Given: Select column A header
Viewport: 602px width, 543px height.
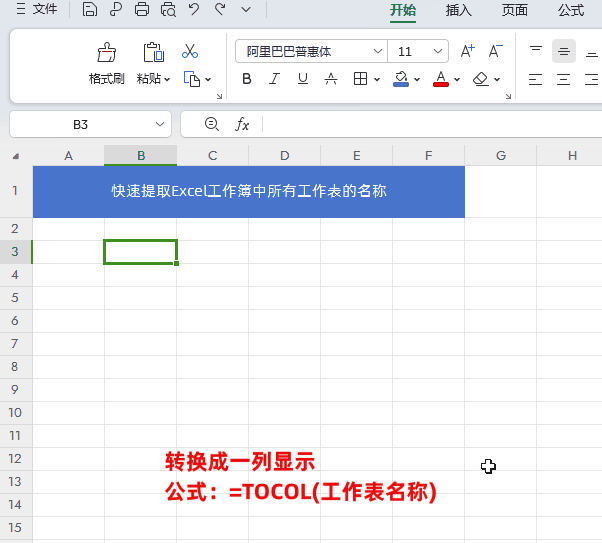Looking at the screenshot, I should [x=68, y=156].
